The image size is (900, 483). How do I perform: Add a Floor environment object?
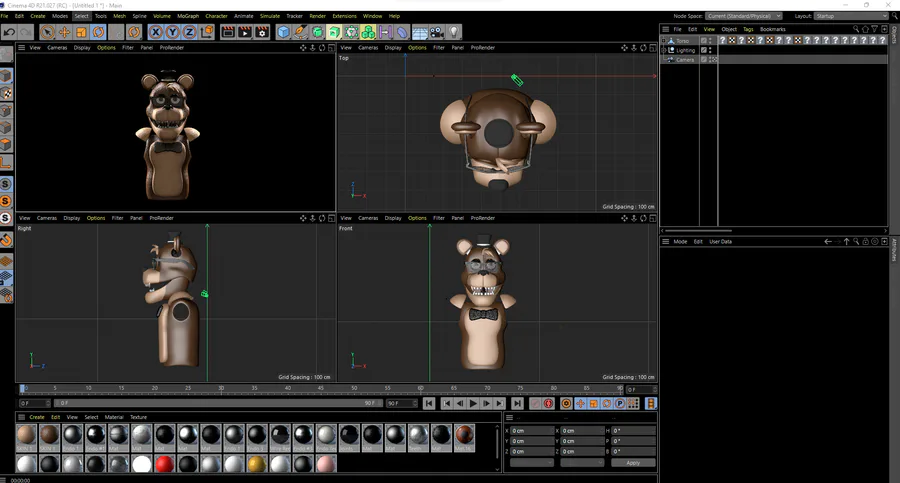[420, 32]
